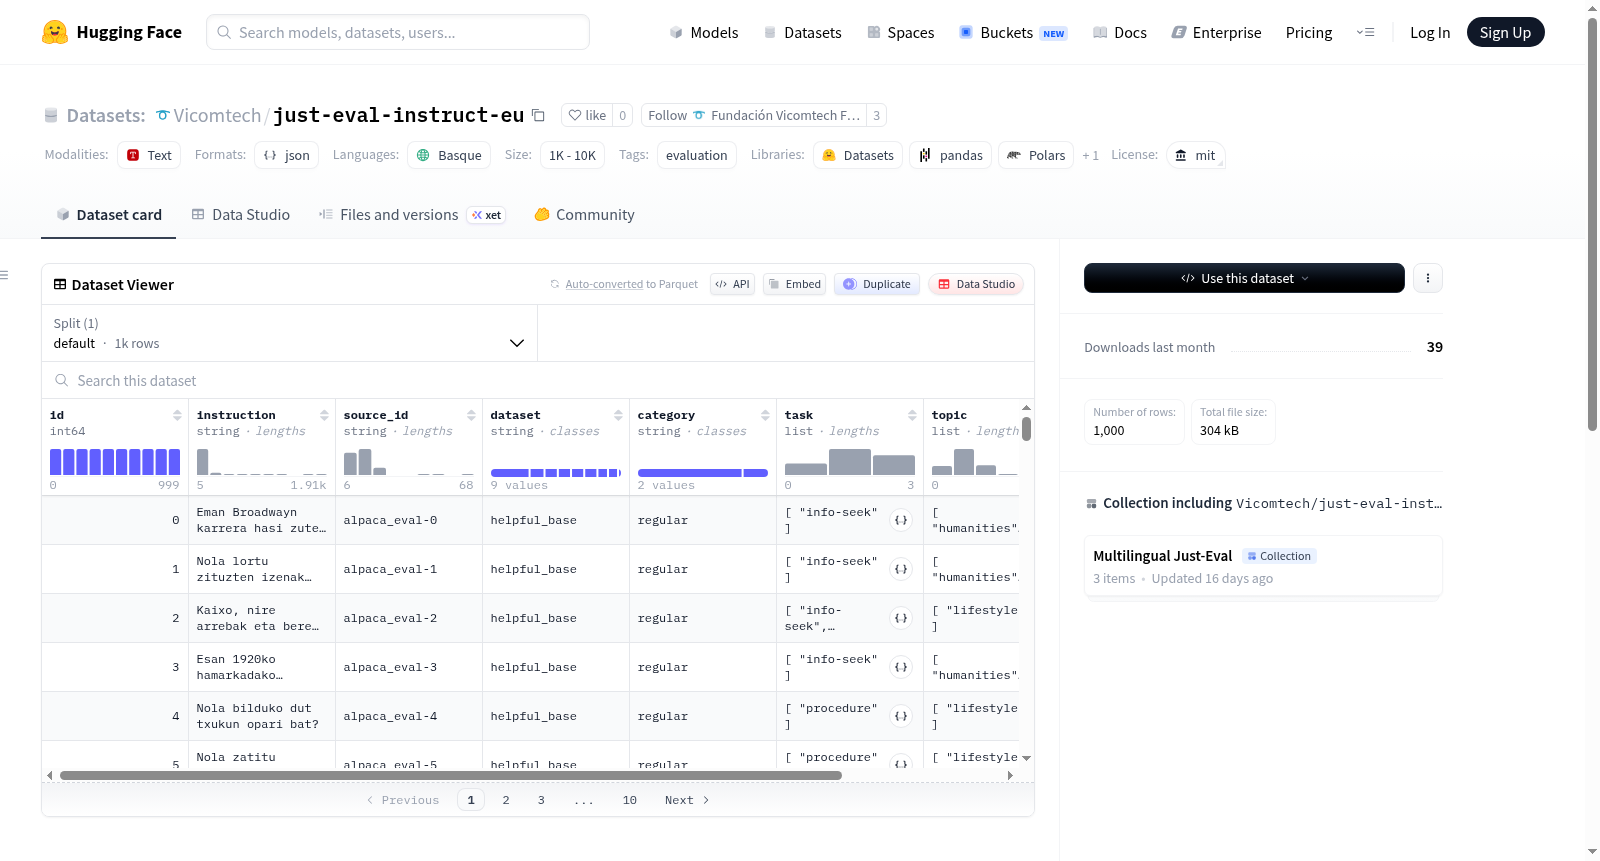
Task: Filter by the json format tag
Action: point(287,155)
